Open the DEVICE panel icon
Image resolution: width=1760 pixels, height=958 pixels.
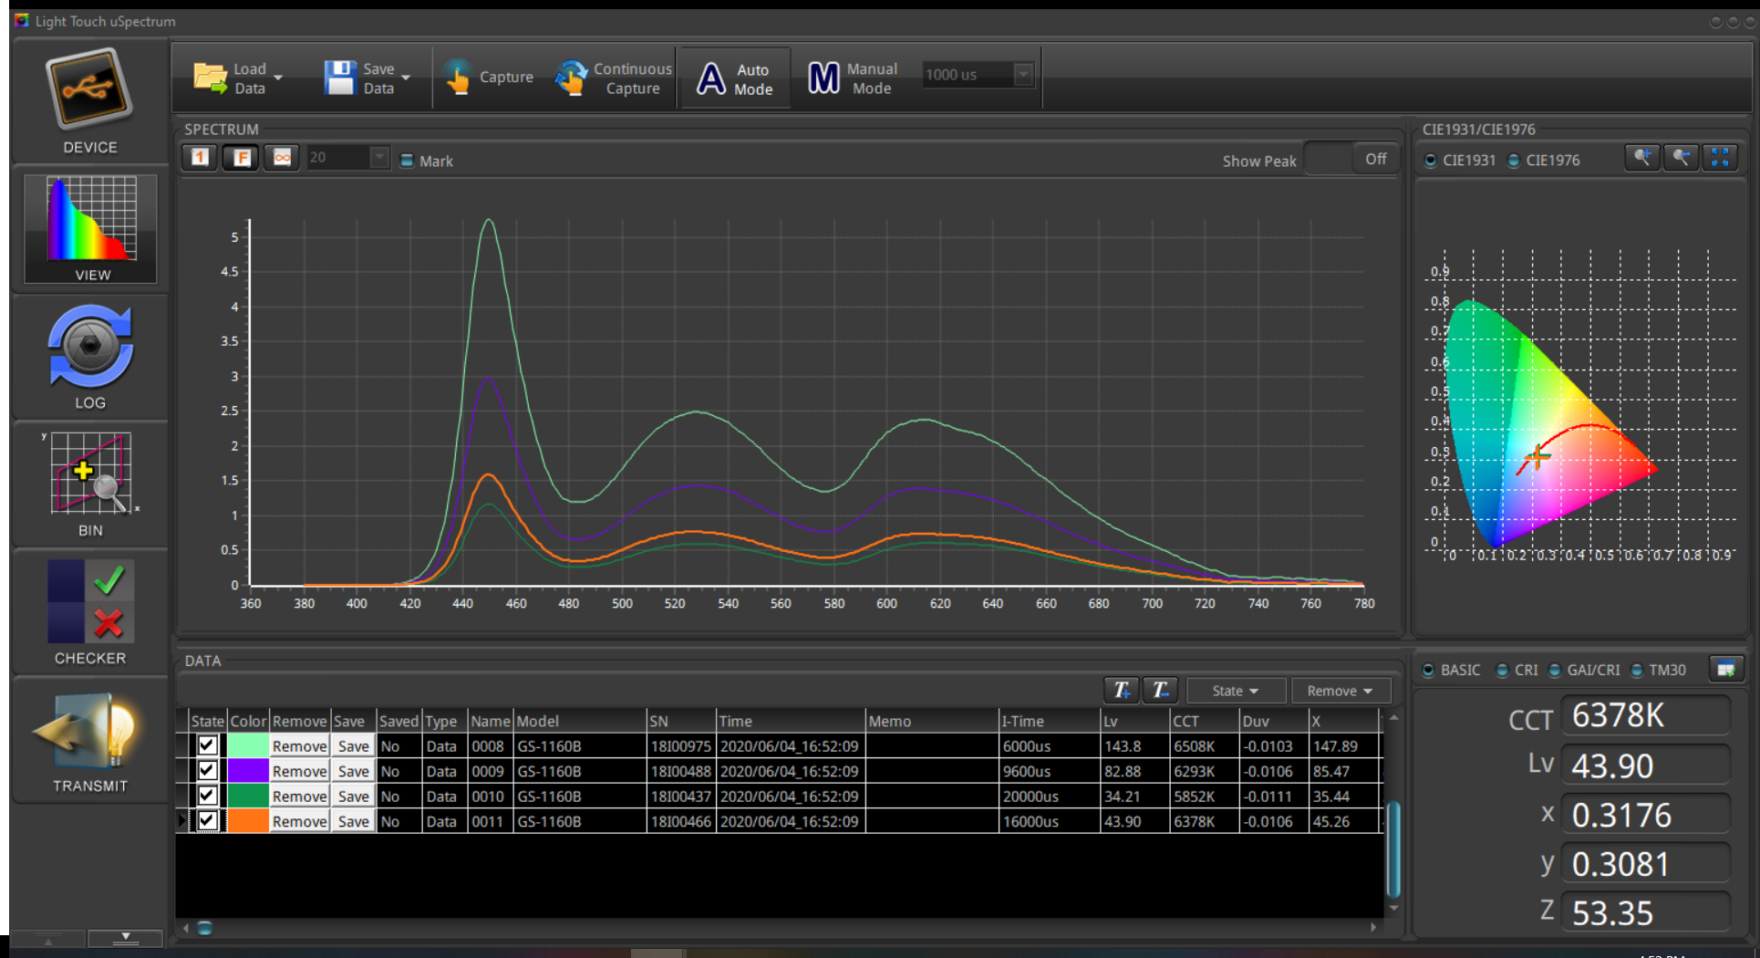pos(90,91)
